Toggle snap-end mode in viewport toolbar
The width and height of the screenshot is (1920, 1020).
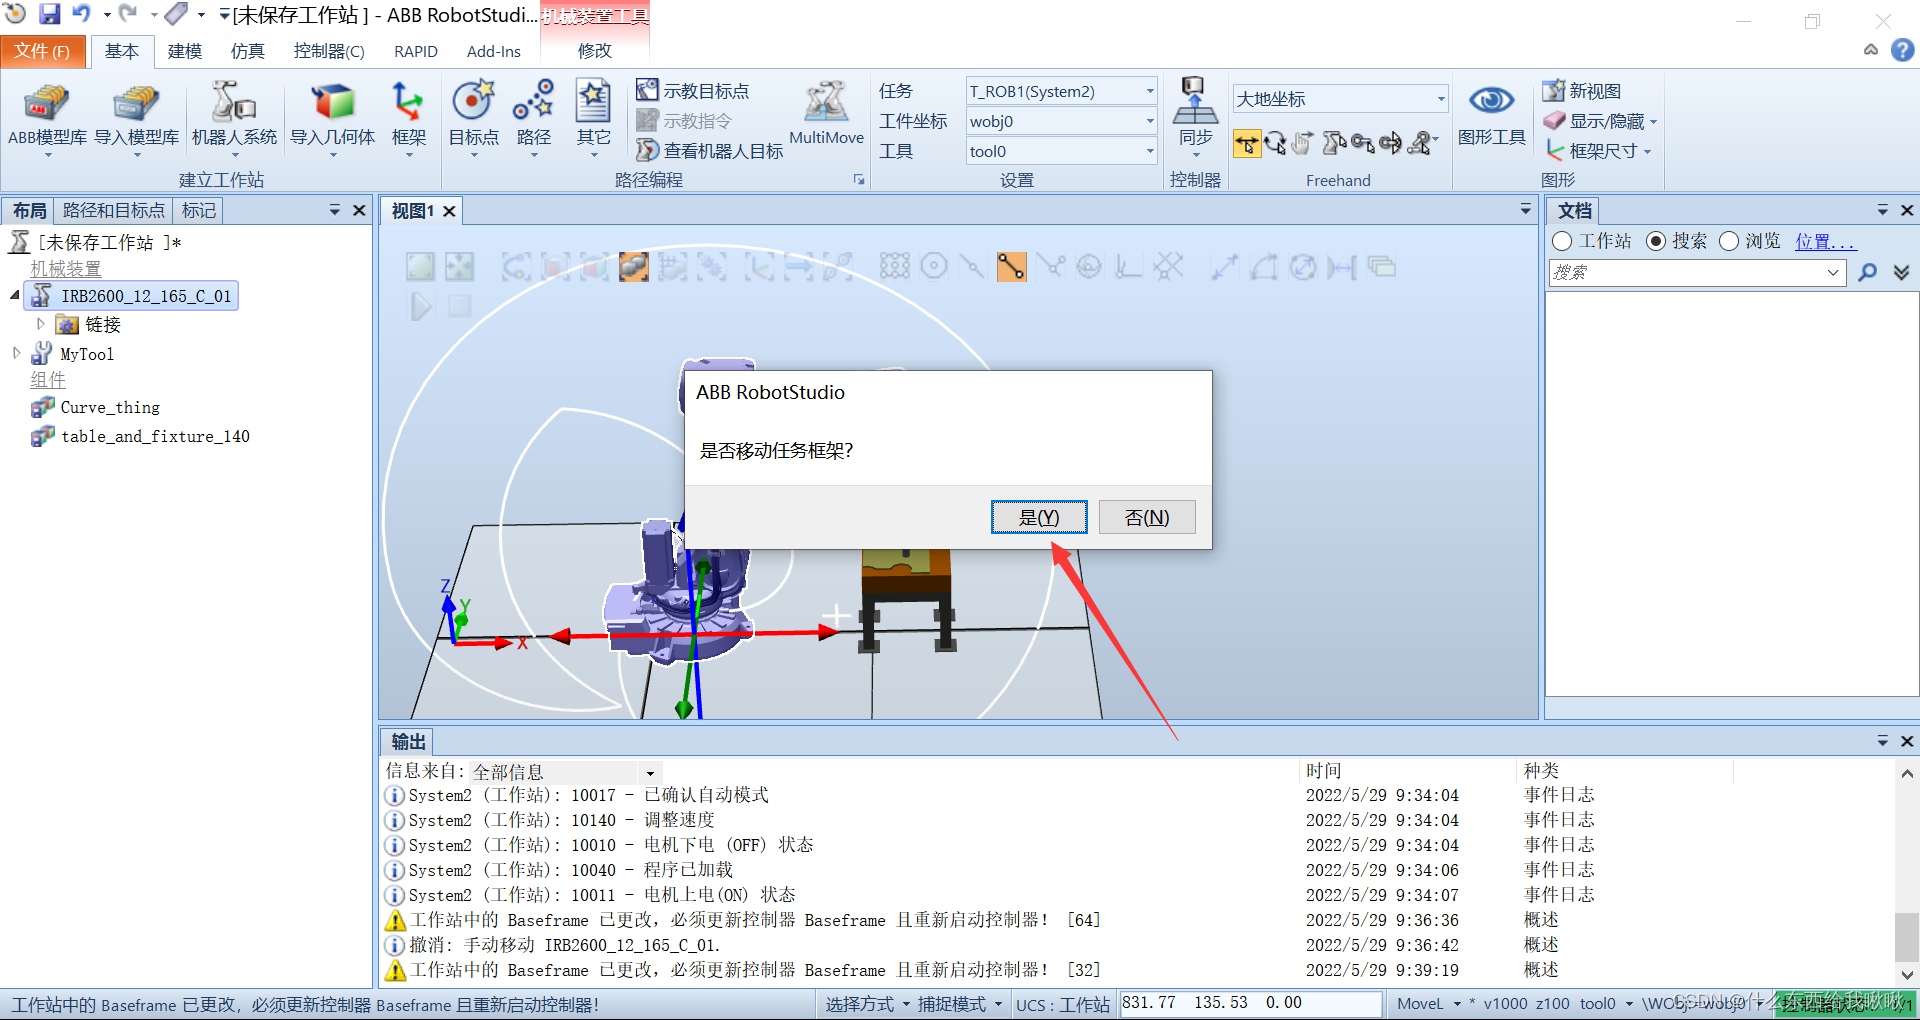coord(1011,266)
